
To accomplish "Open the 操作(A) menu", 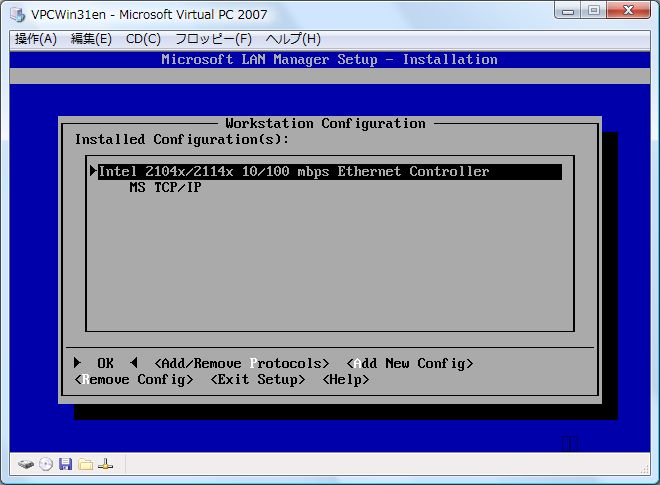I will tap(36, 39).
